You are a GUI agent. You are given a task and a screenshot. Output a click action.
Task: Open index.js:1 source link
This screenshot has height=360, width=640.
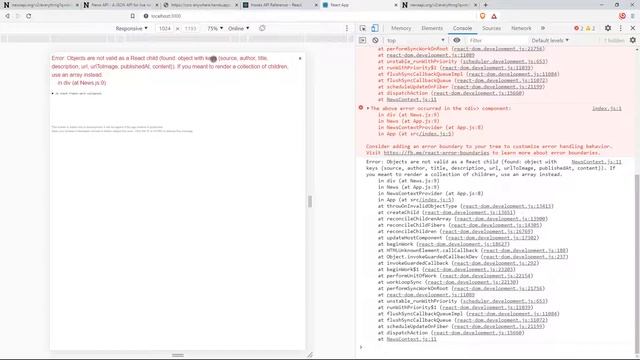[607, 108]
